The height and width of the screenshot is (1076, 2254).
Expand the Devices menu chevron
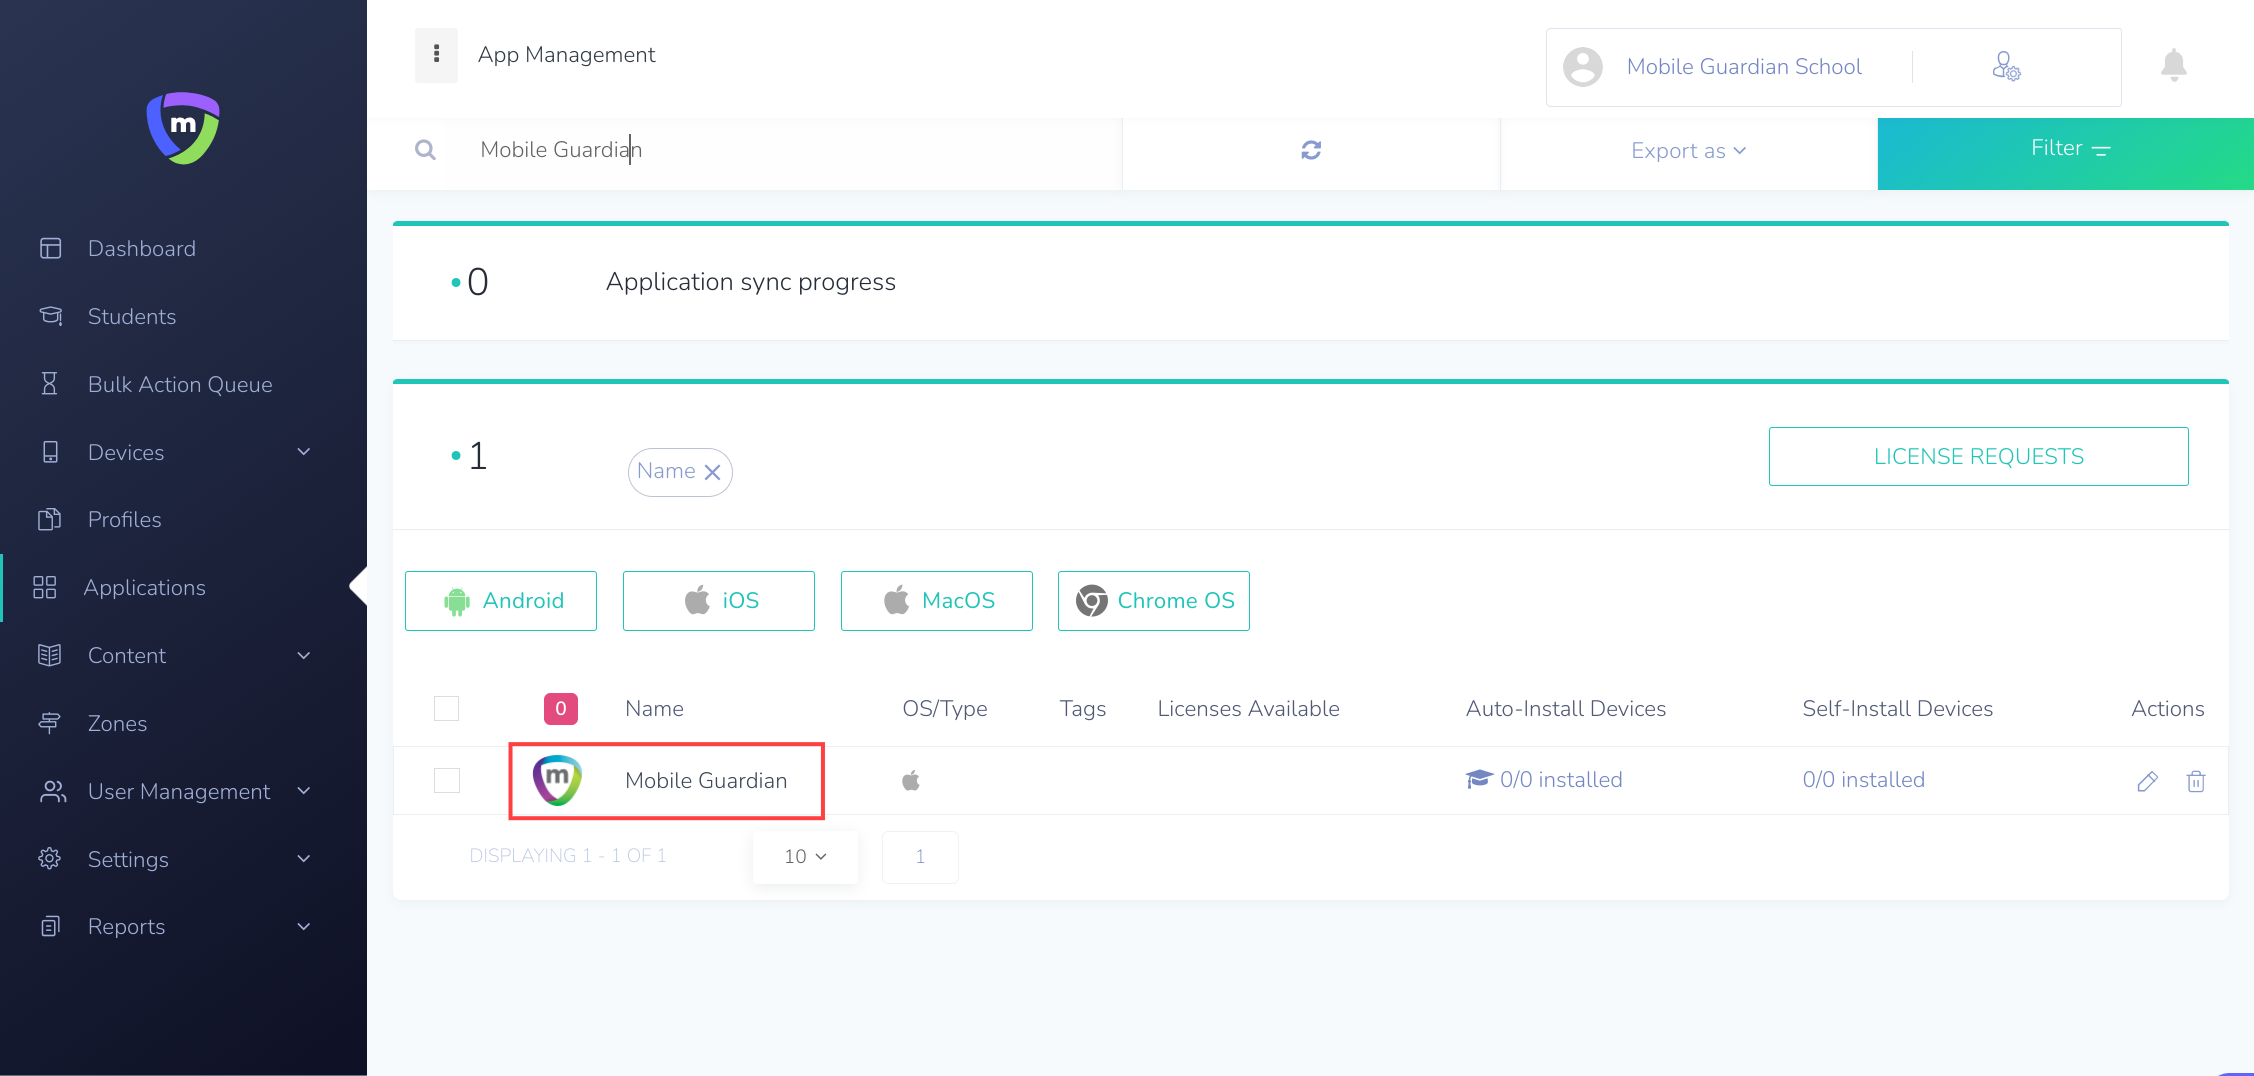(304, 452)
